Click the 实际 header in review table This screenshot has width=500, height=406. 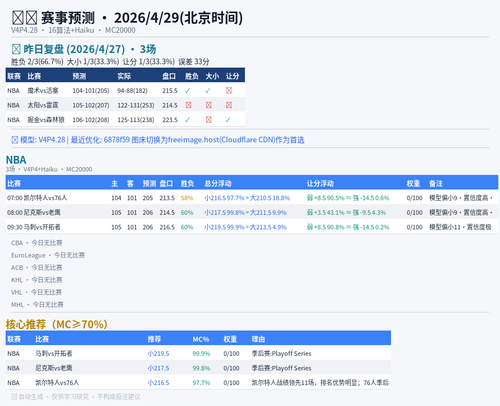pyautogui.click(x=124, y=76)
